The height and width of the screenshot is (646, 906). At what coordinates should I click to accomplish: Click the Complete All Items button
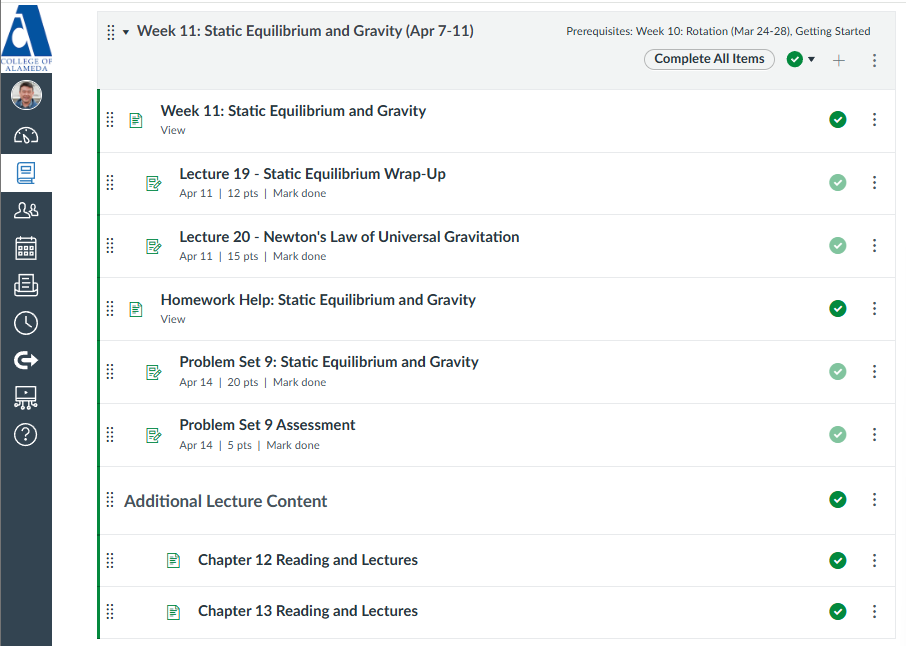[709, 59]
